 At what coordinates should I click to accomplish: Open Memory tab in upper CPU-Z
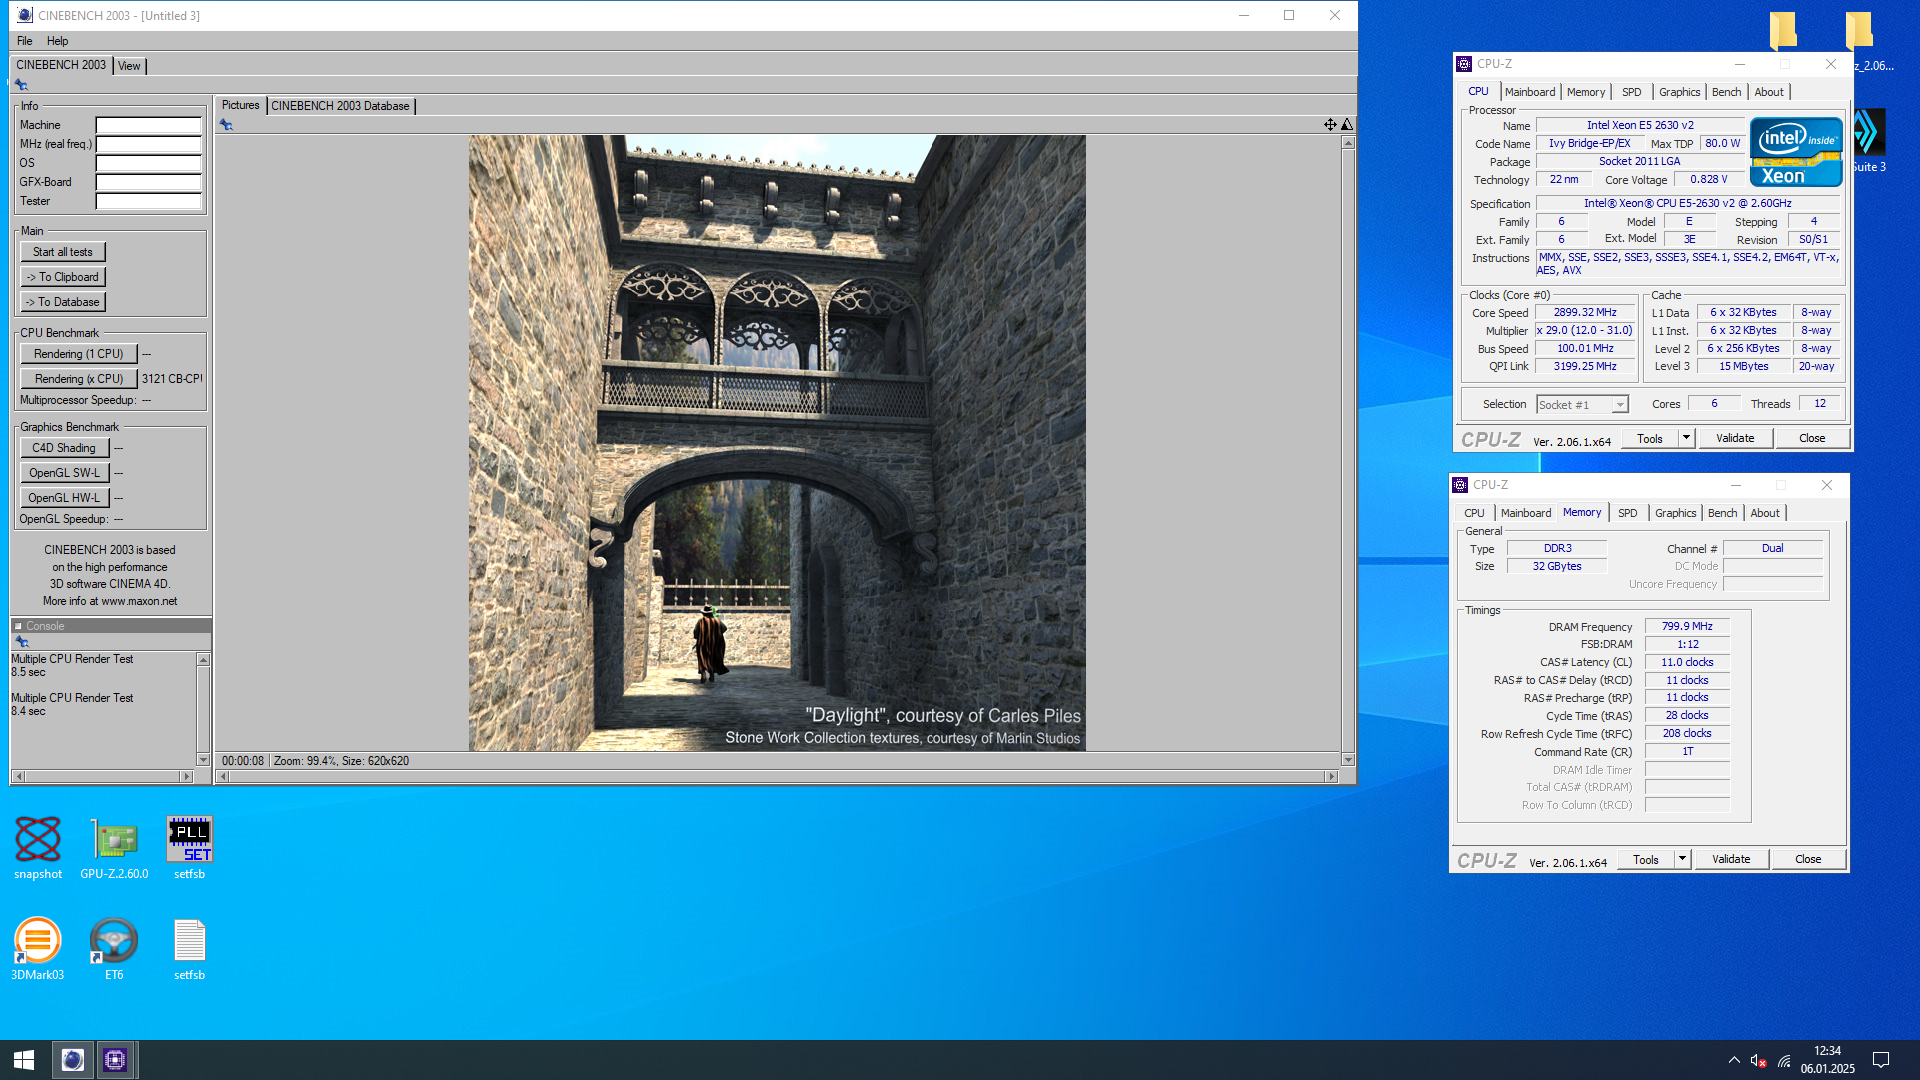tap(1586, 92)
